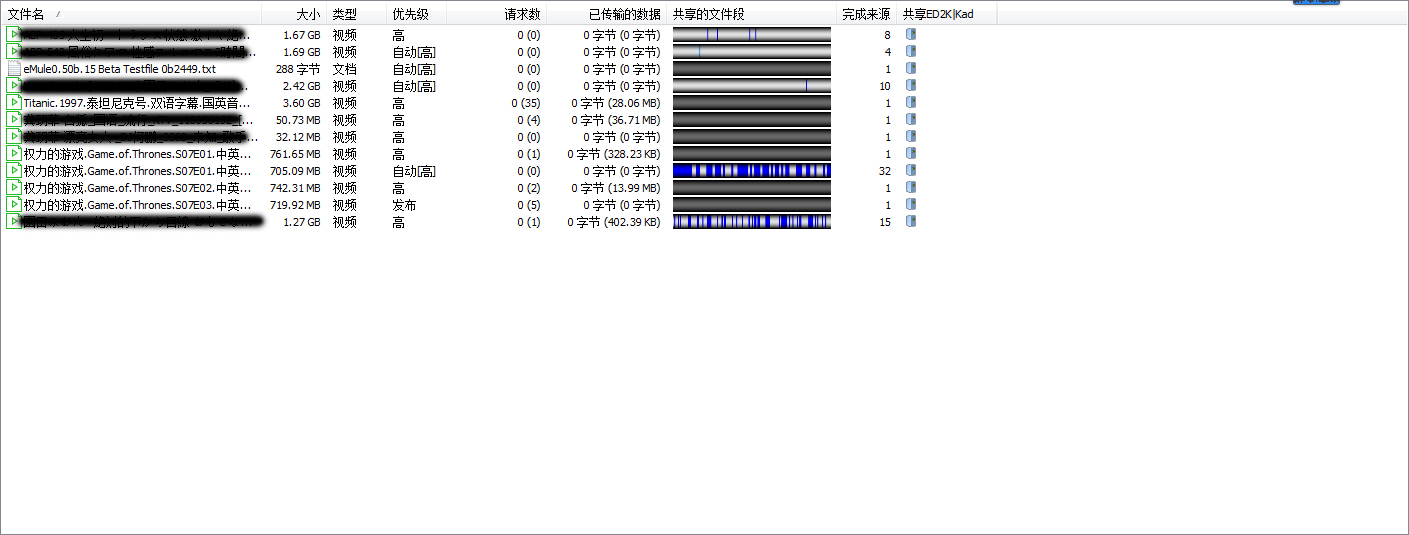Click the 发布 priority cell

point(404,205)
